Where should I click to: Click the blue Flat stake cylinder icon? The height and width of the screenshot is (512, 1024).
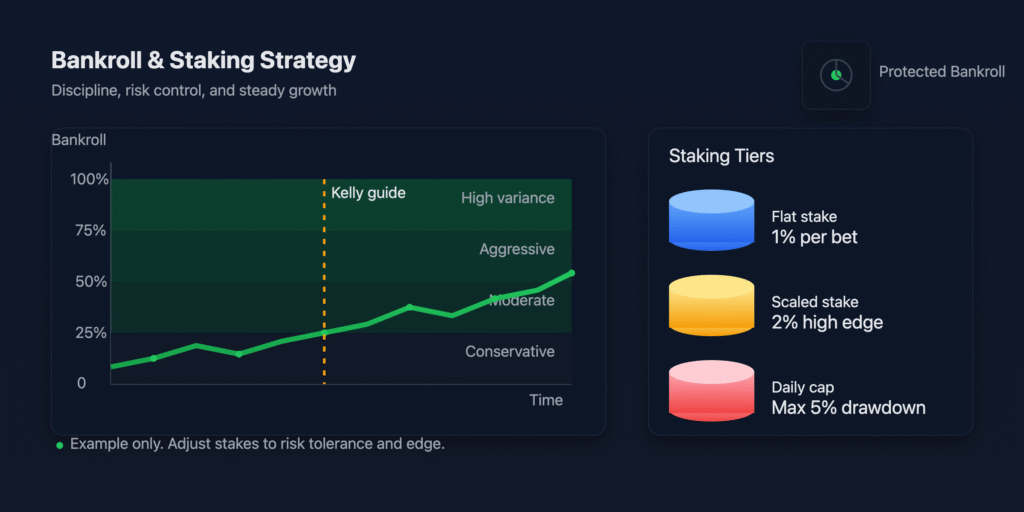(x=710, y=220)
